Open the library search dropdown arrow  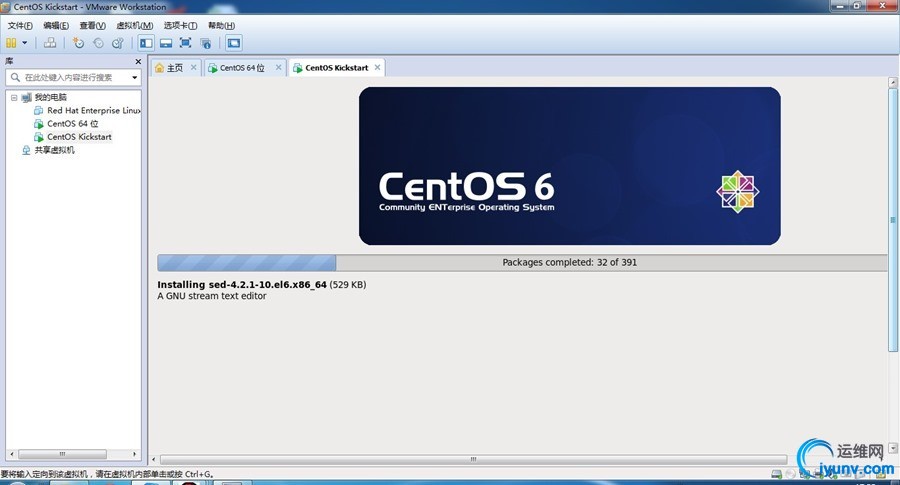(x=134, y=77)
